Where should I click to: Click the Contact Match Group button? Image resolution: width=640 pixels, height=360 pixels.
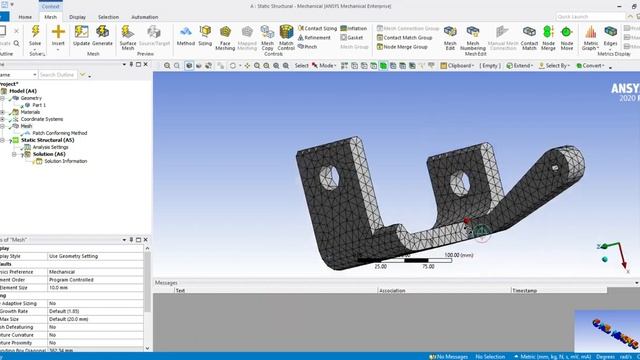point(404,38)
